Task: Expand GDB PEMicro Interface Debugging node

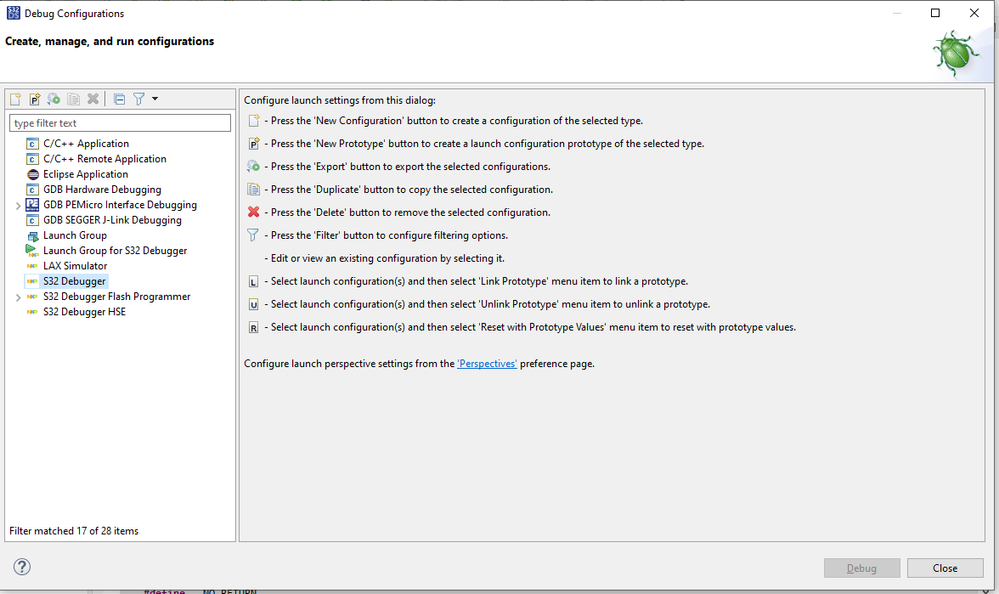Action: (x=18, y=205)
